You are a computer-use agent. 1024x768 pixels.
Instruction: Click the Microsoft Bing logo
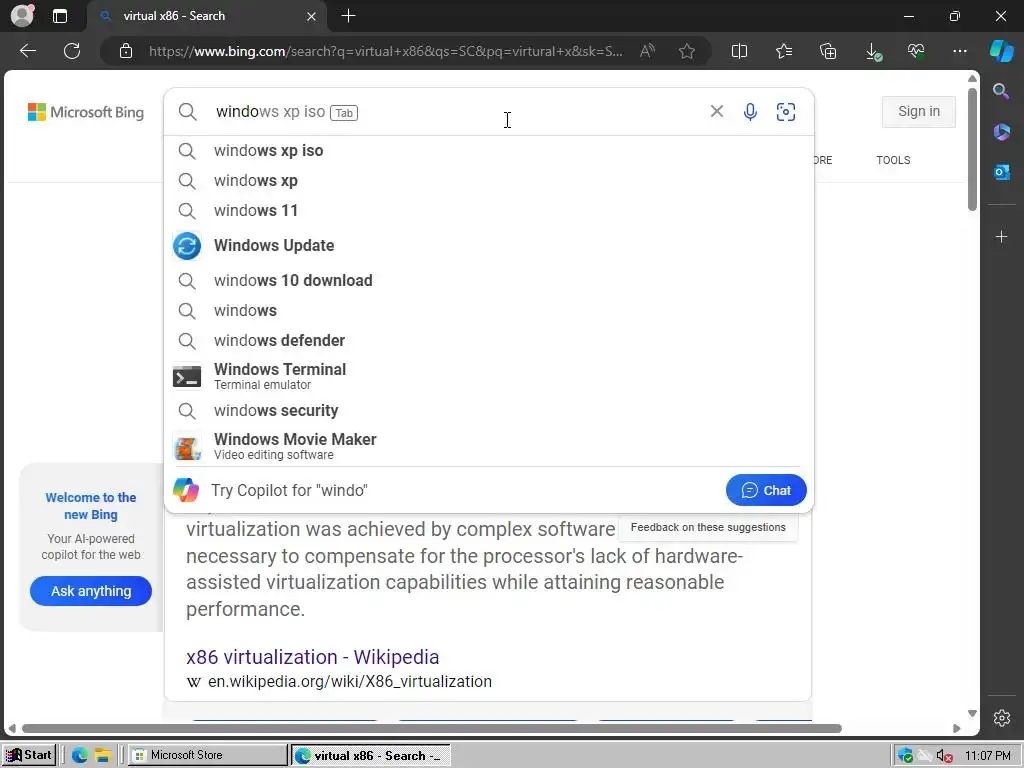[x=86, y=112]
